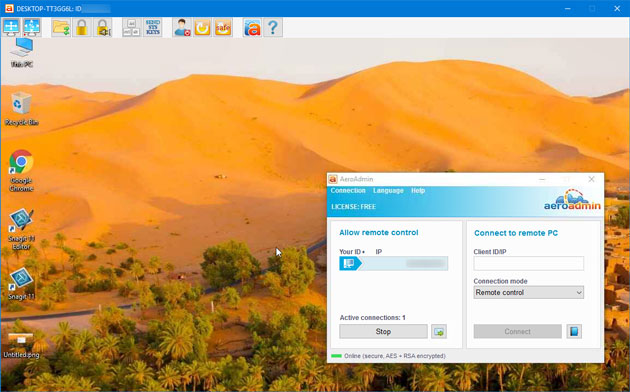The height and width of the screenshot is (392, 630).
Task: Click the AeroAdmin logo toolbar icon
Action: [252, 27]
